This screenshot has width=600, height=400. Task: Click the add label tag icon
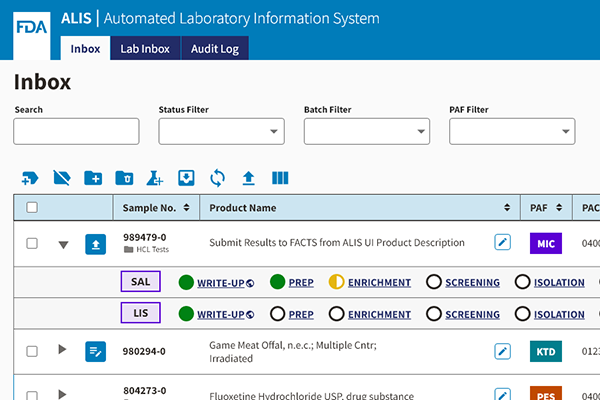pos(30,178)
